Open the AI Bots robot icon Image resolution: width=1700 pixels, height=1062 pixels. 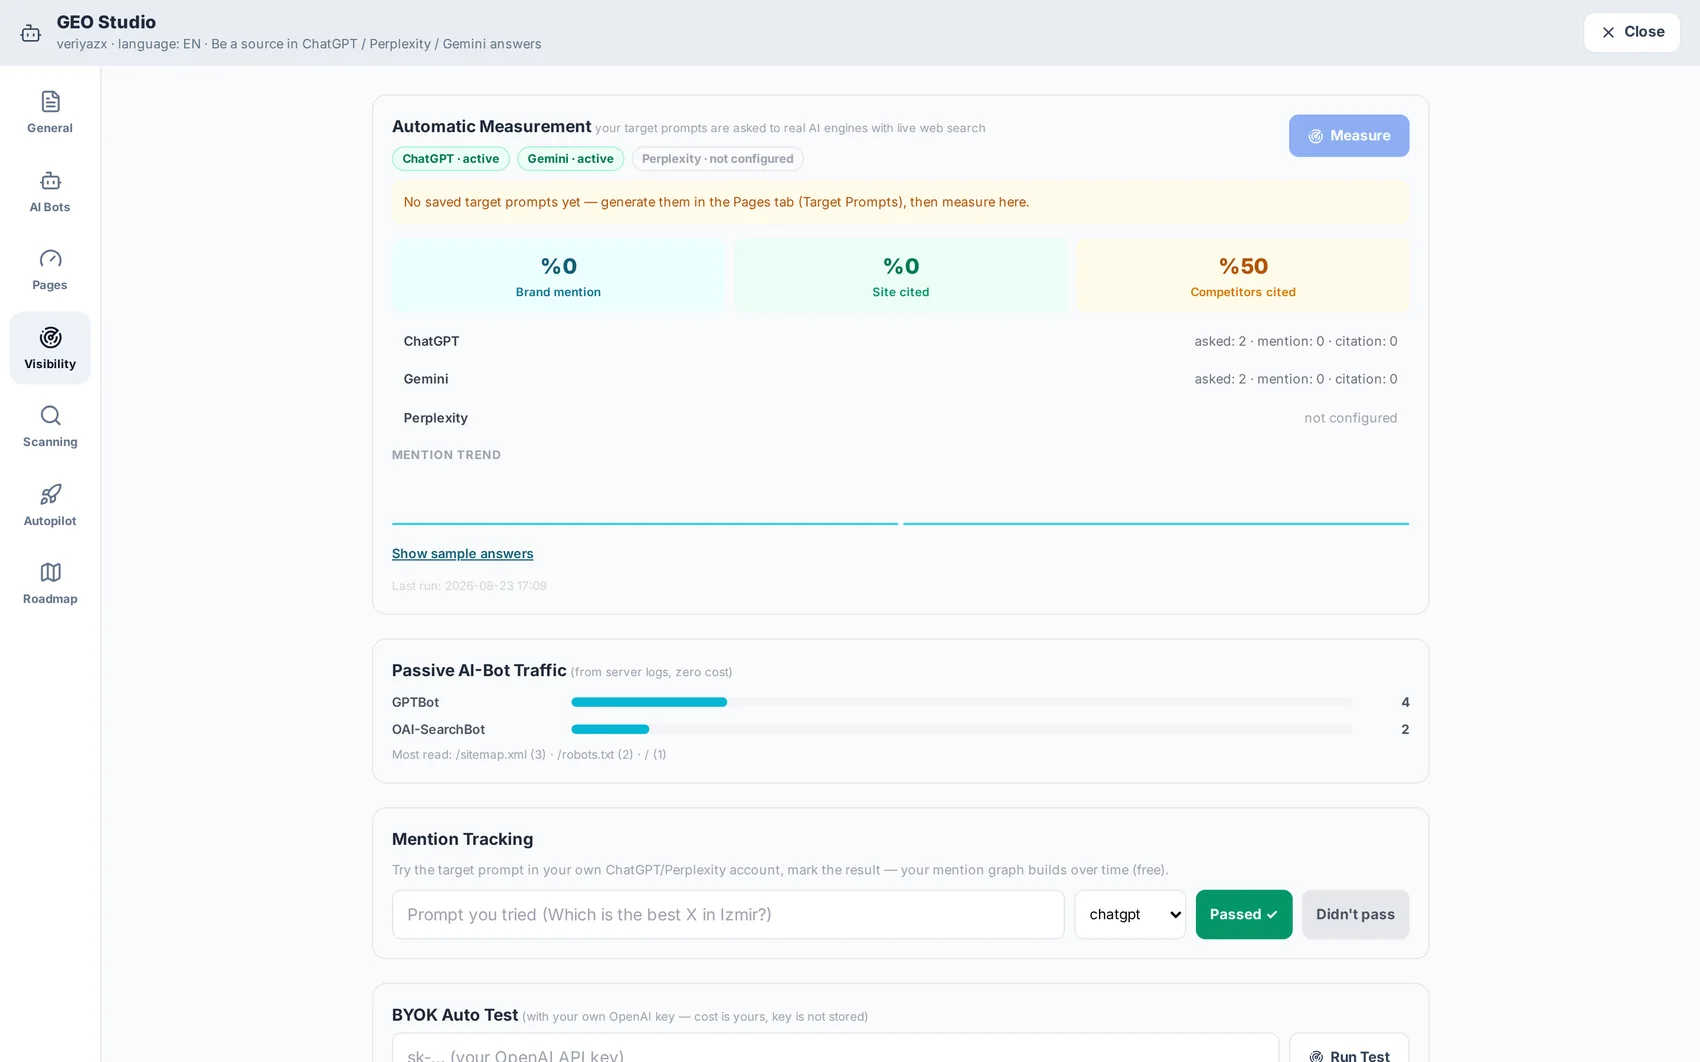(x=50, y=181)
